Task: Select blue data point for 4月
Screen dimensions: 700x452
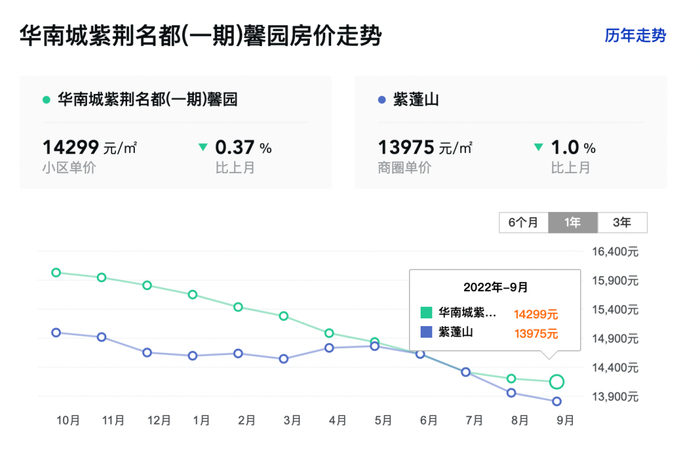Action: click(329, 348)
